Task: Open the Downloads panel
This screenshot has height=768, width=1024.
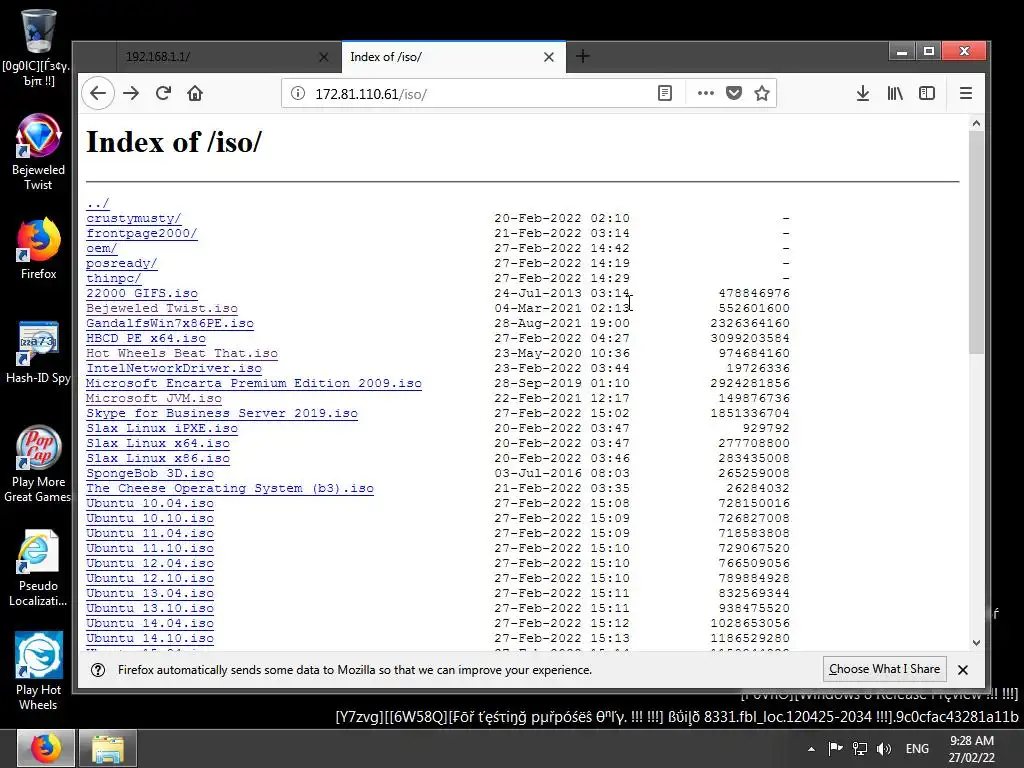Action: tap(863, 93)
